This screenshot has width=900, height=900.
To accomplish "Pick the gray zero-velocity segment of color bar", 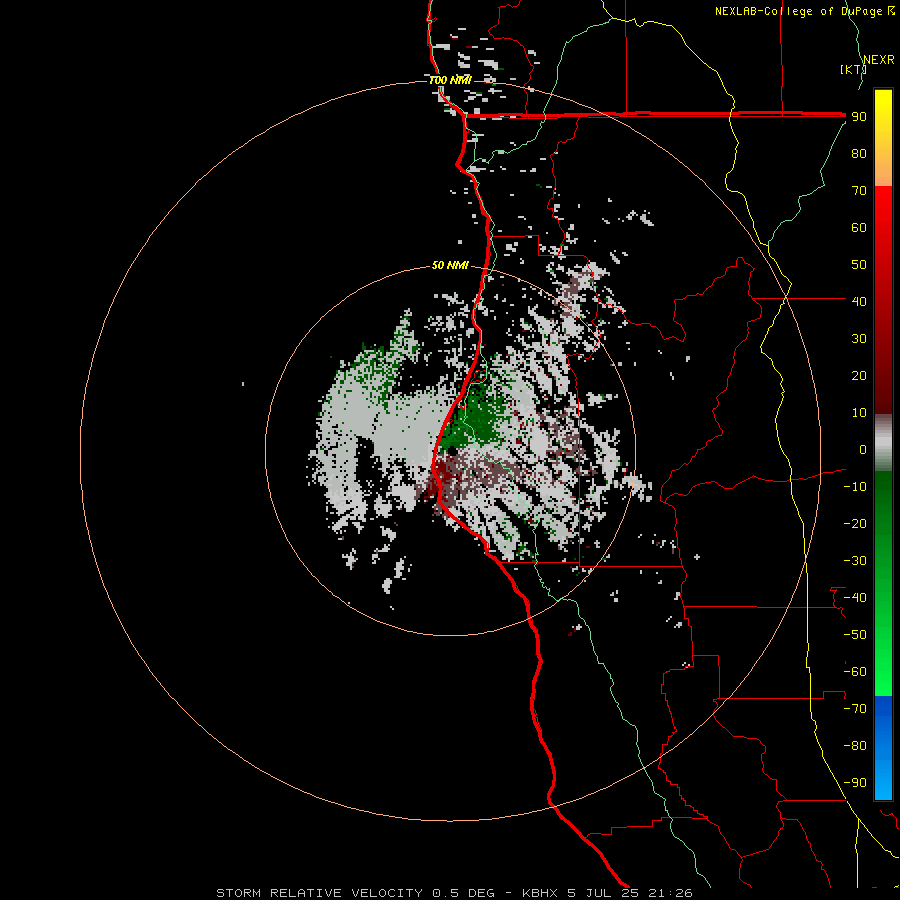I will coord(883,443).
